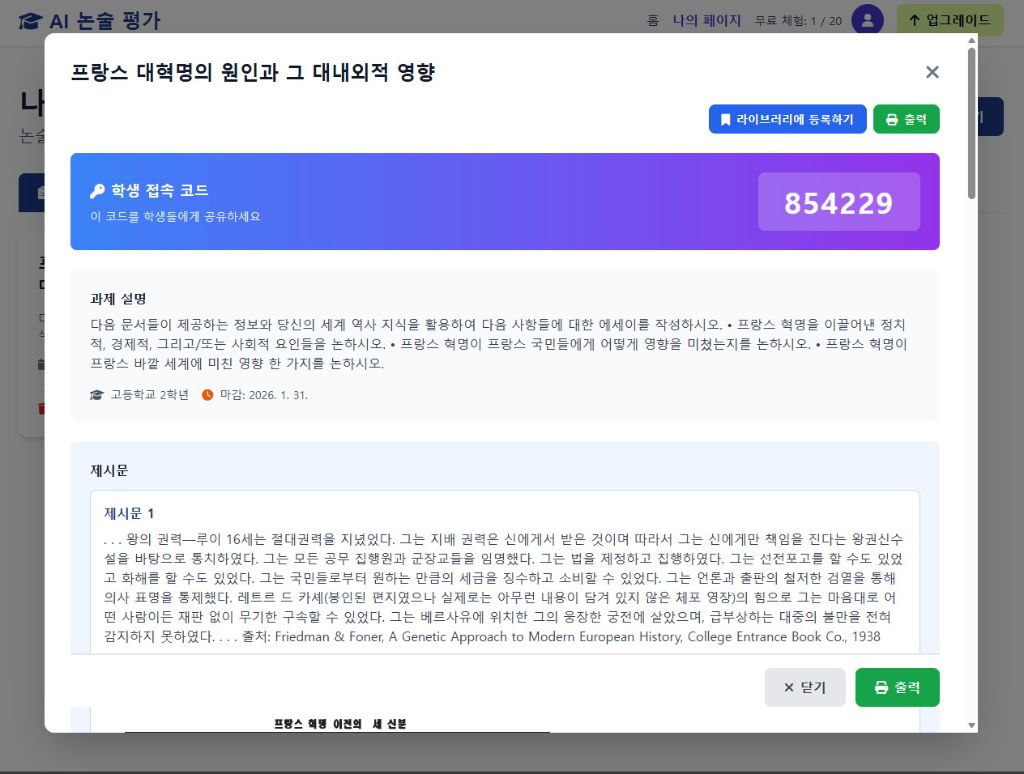1024x774 pixels.
Task: Click the upward arrow icon on 업그레이드 button
Action: (916, 20)
